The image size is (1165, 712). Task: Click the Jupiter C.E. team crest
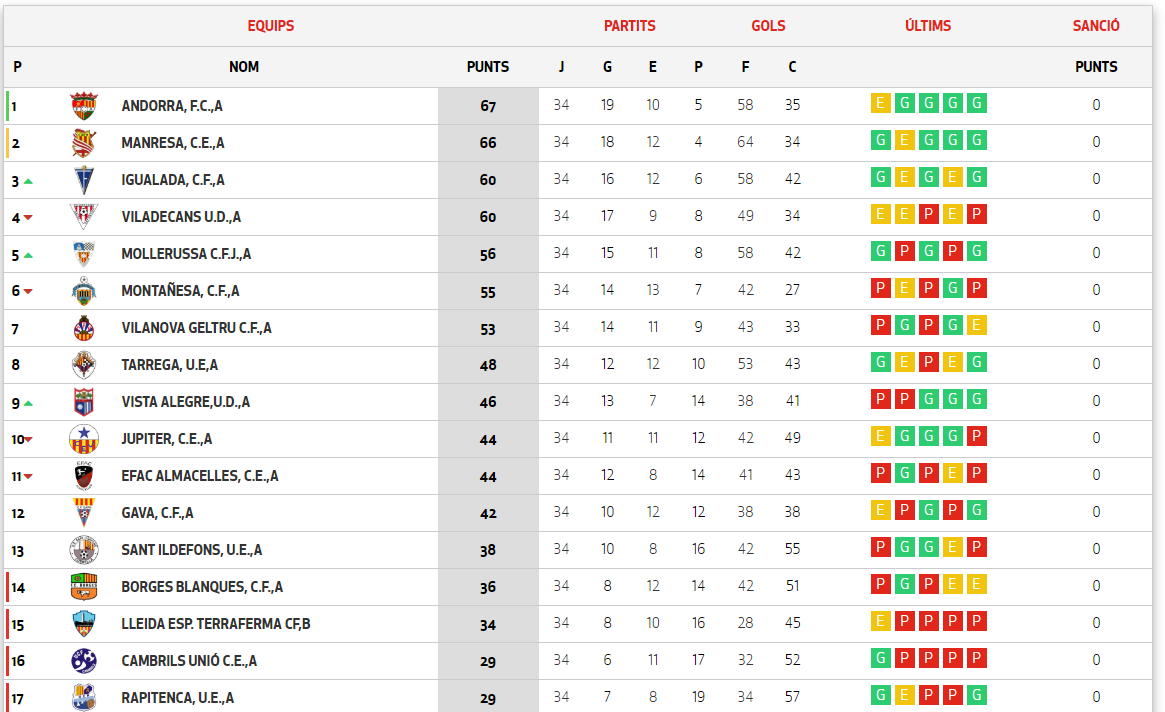[x=84, y=439]
